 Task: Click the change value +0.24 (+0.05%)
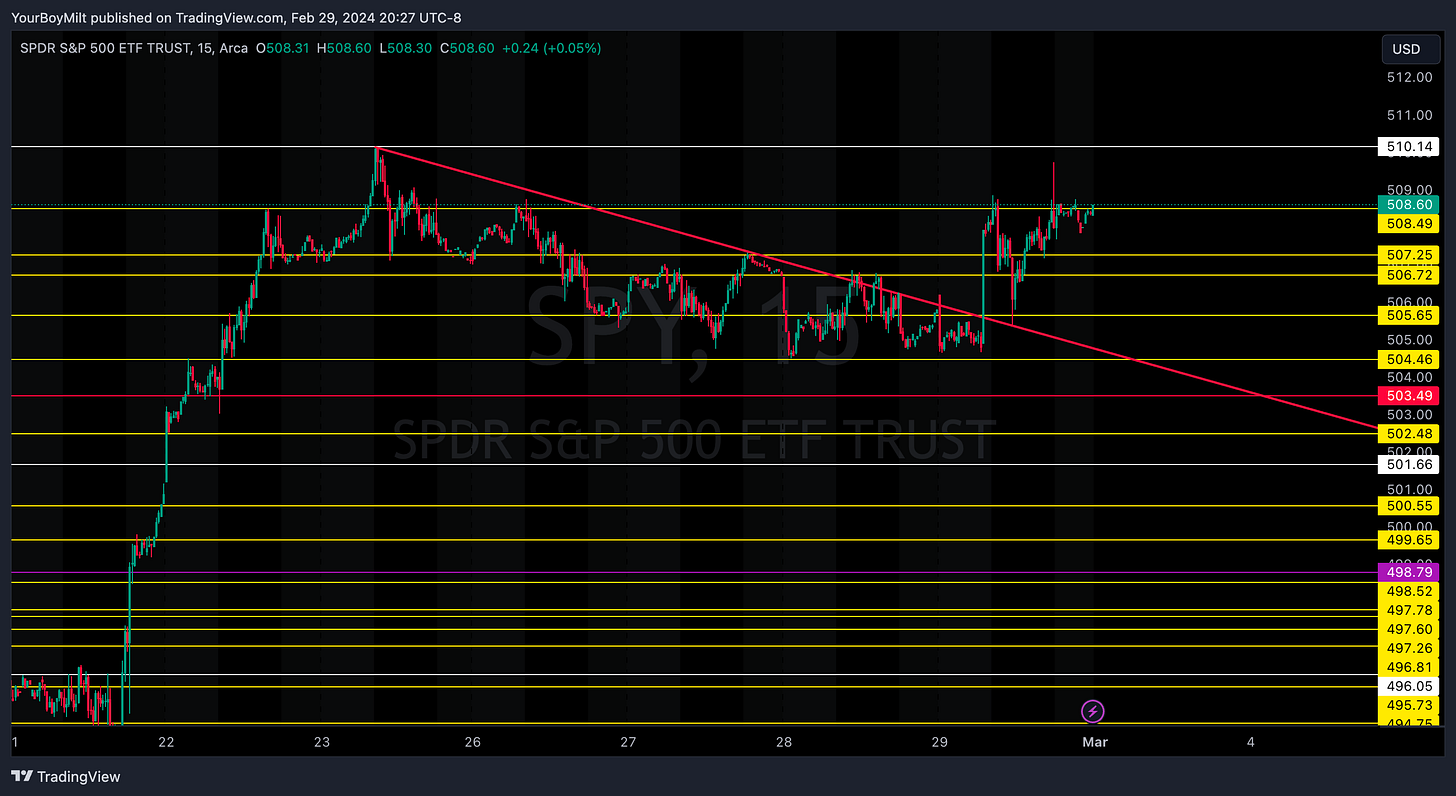click(x=554, y=48)
